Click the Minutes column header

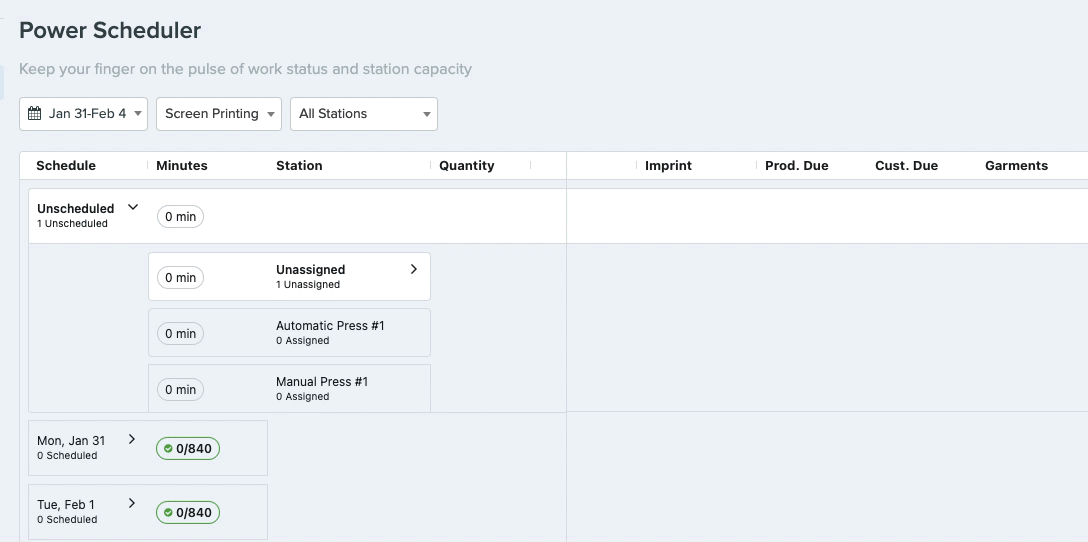click(182, 165)
